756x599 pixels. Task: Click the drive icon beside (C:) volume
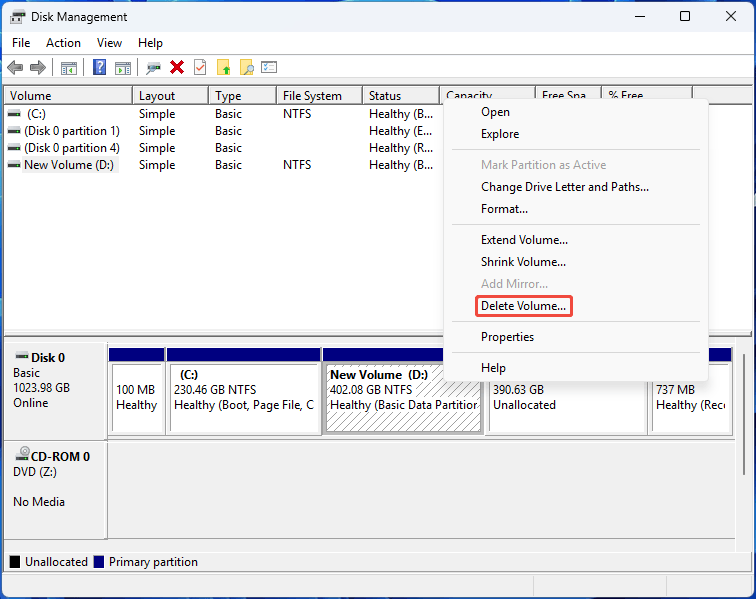14,114
